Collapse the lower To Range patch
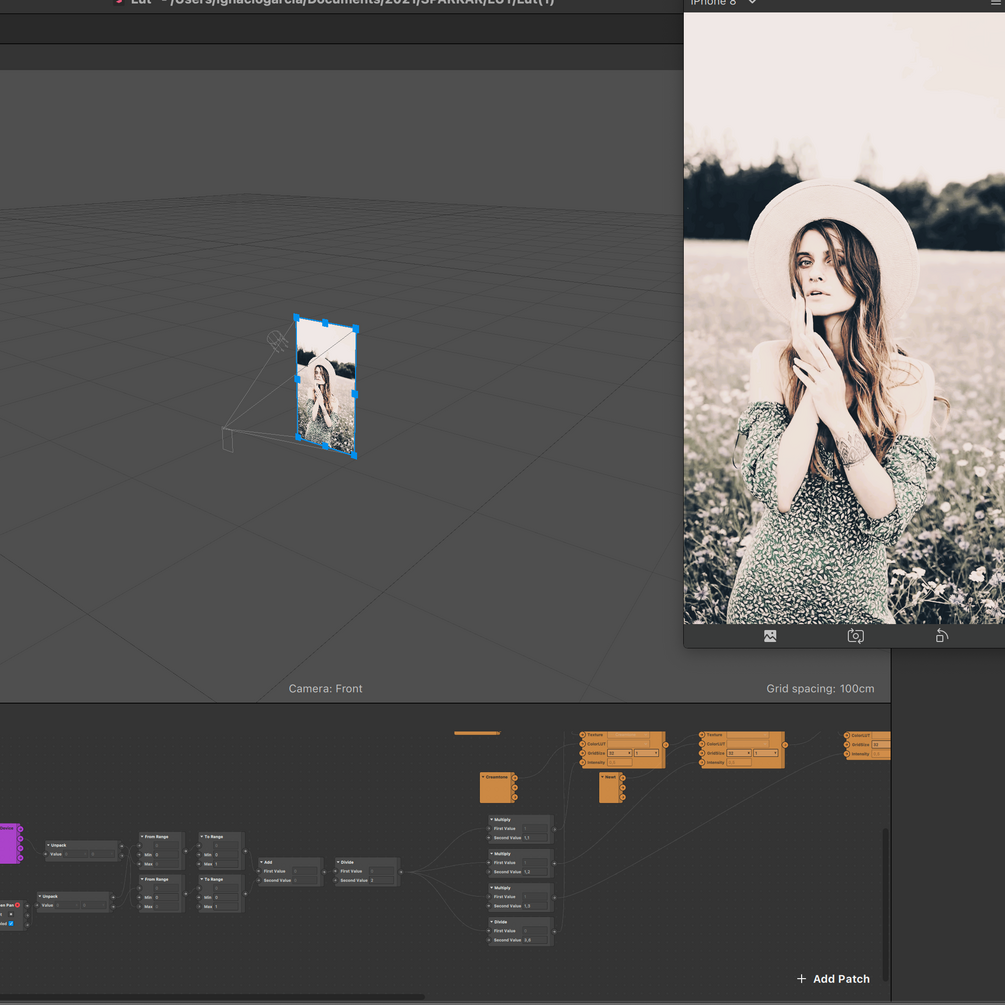Viewport: 1005px width, 1005px height. coord(201,879)
